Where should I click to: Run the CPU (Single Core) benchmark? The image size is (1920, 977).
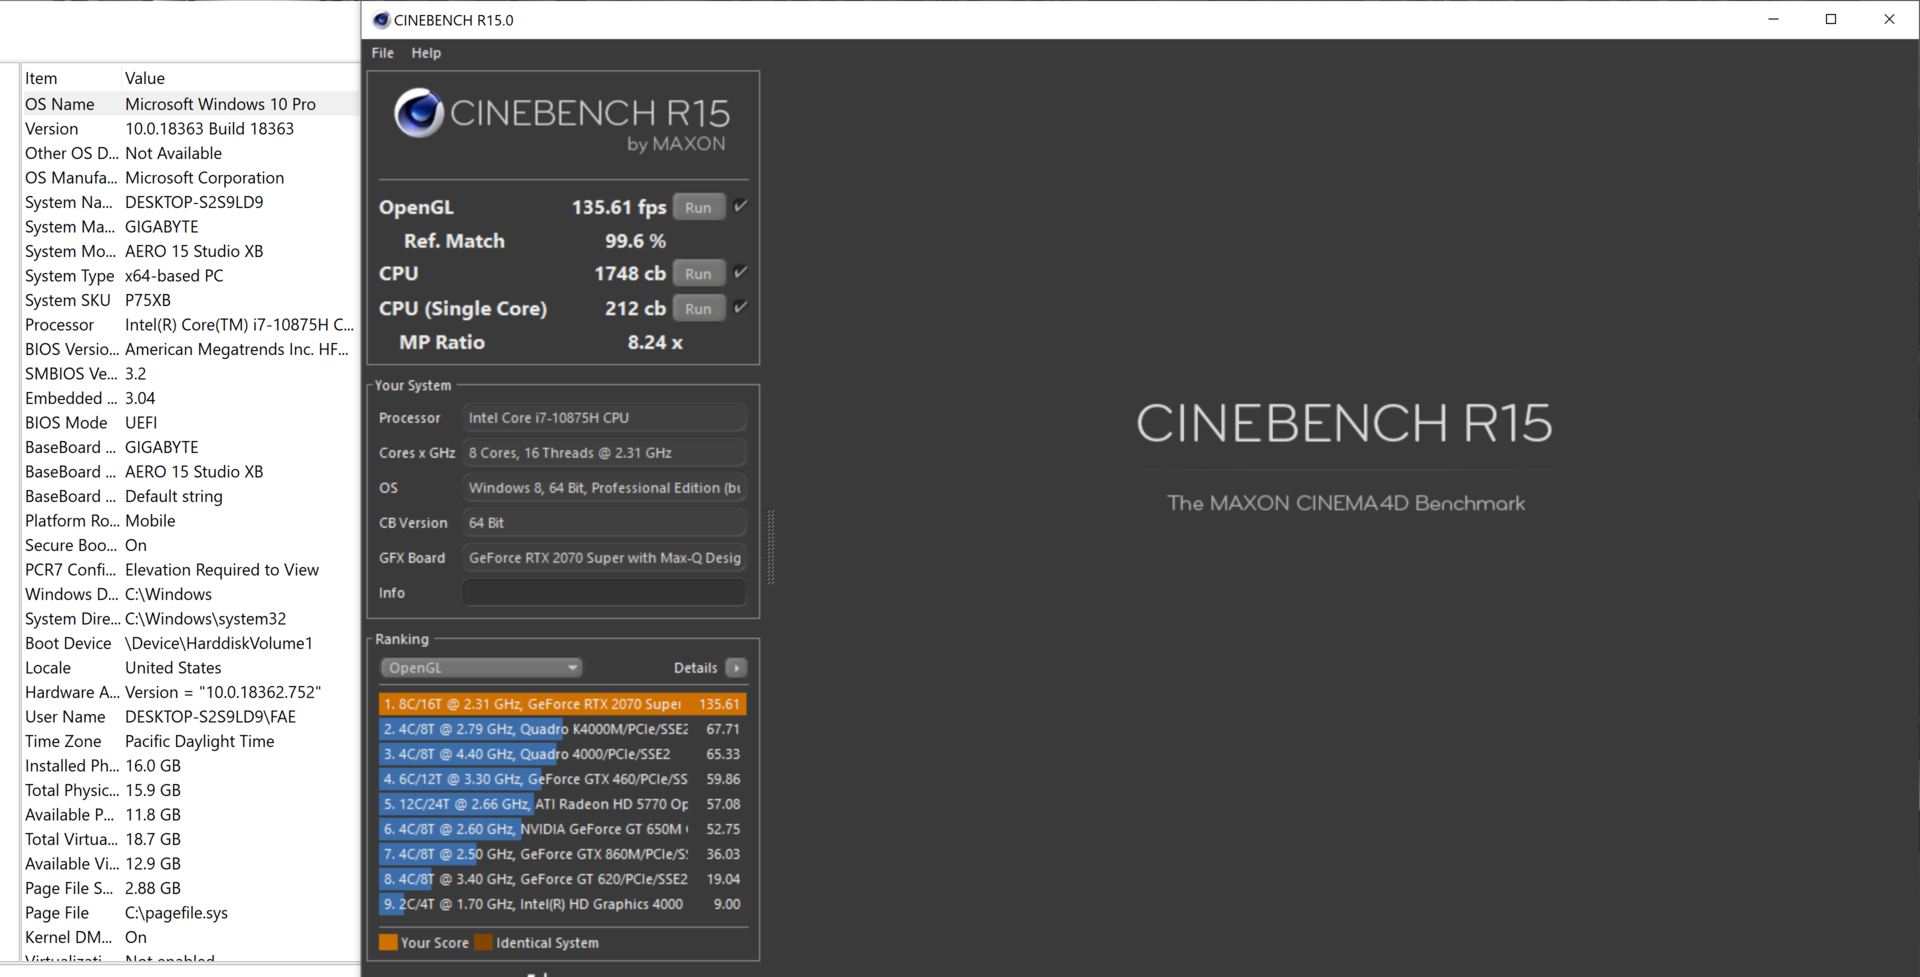coord(698,308)
